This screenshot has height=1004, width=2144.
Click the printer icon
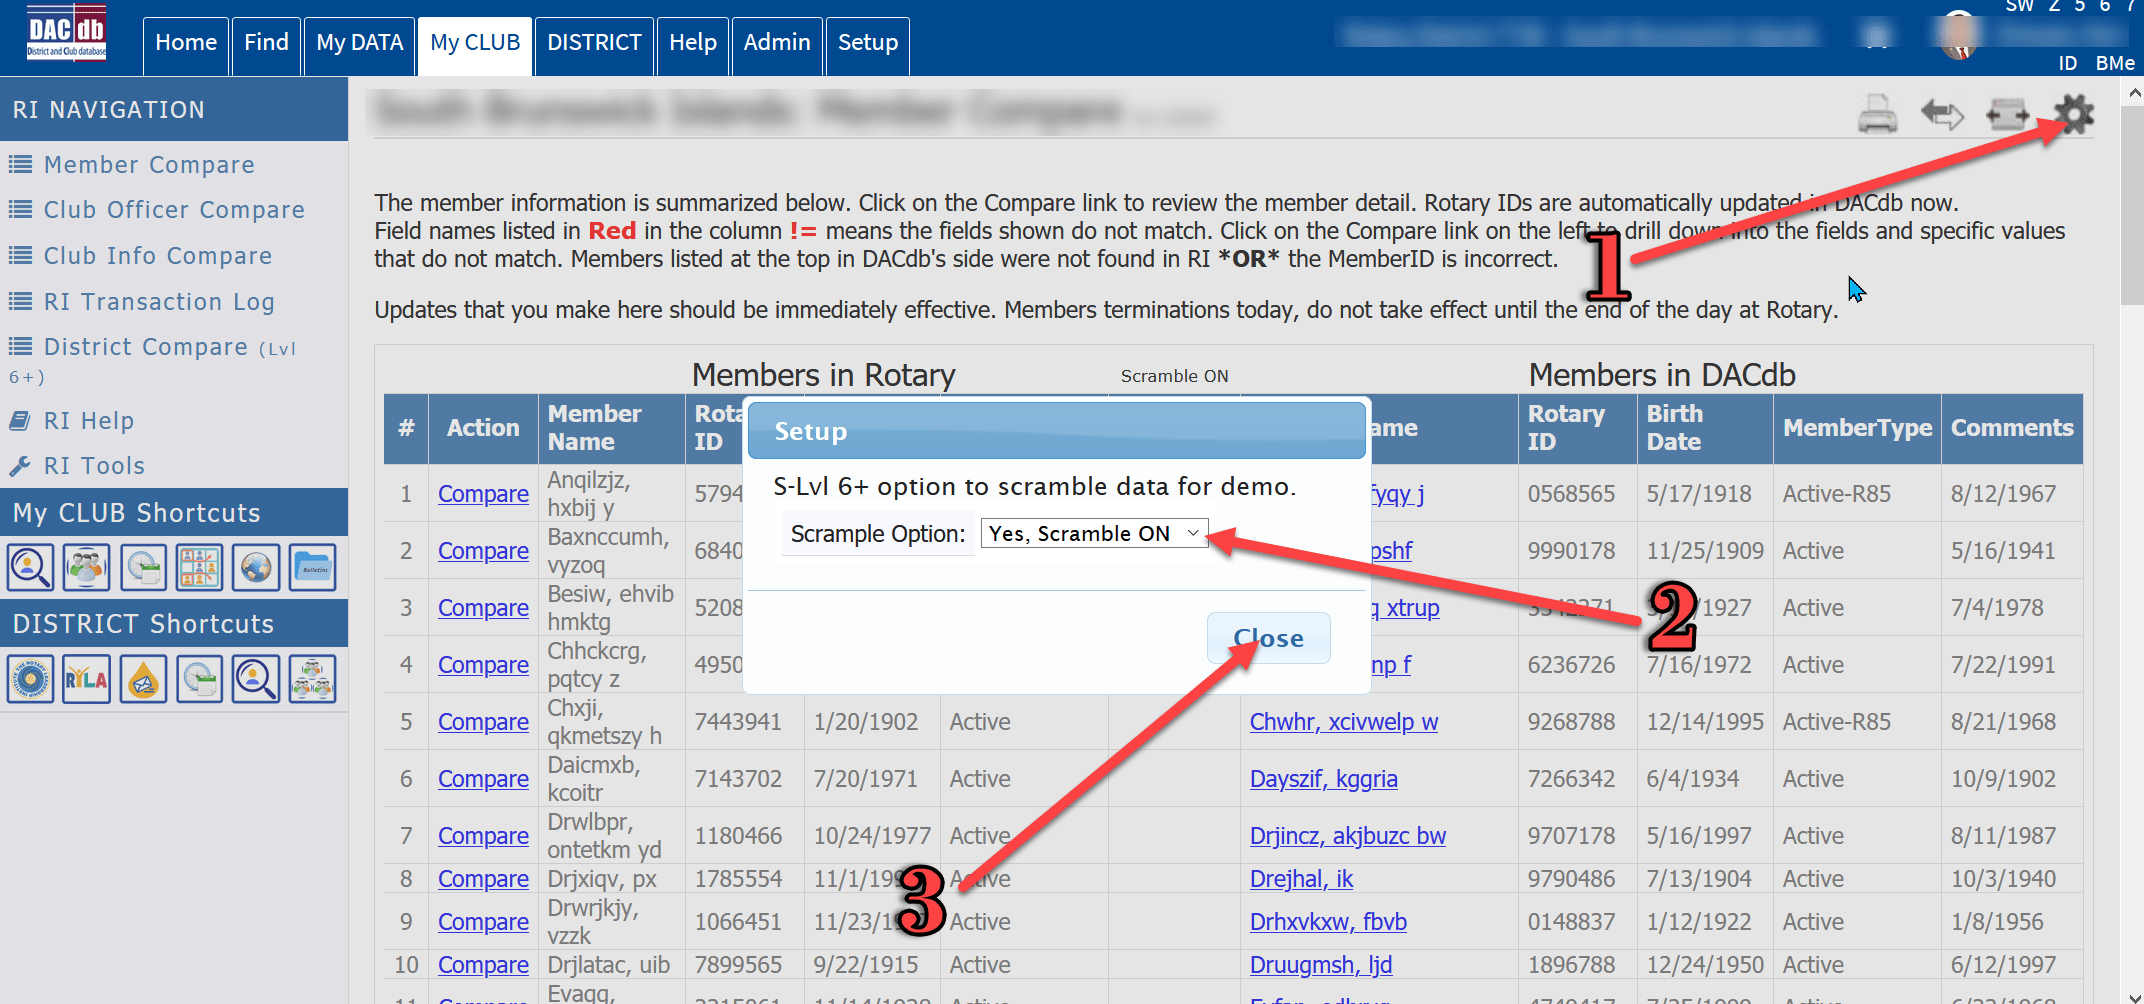coord(1877,114)
